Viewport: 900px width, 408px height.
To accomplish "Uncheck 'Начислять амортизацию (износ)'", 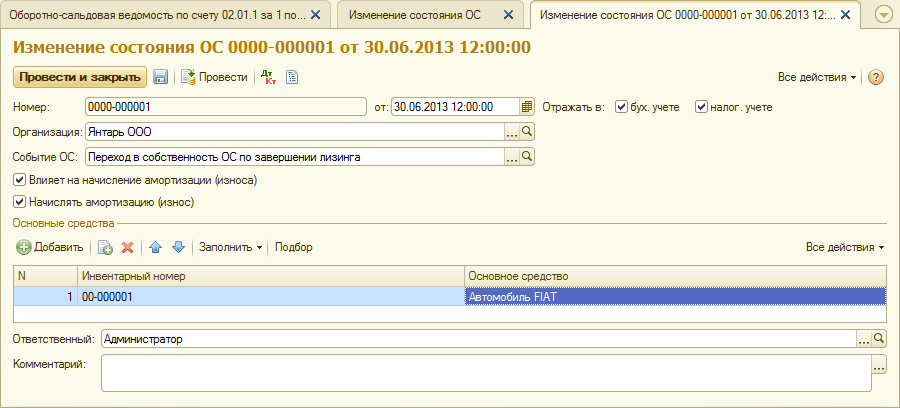I will [x=20, y=201].
